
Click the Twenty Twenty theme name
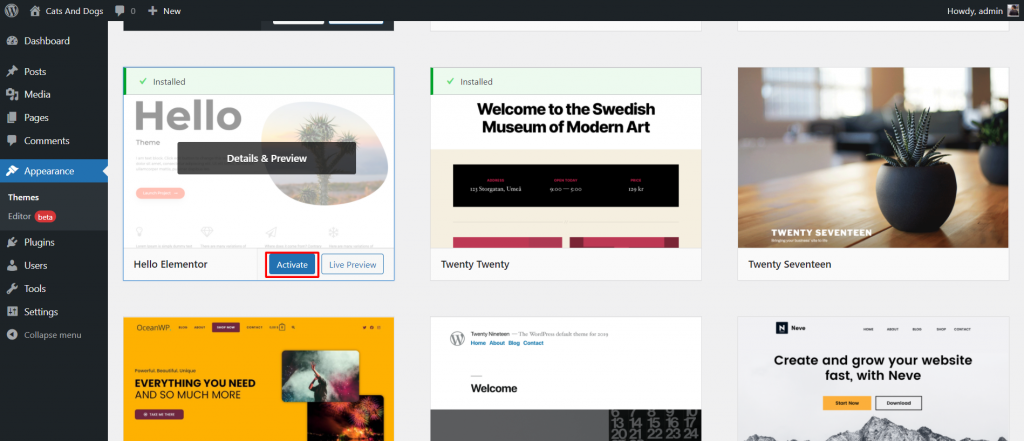(475, 265)
